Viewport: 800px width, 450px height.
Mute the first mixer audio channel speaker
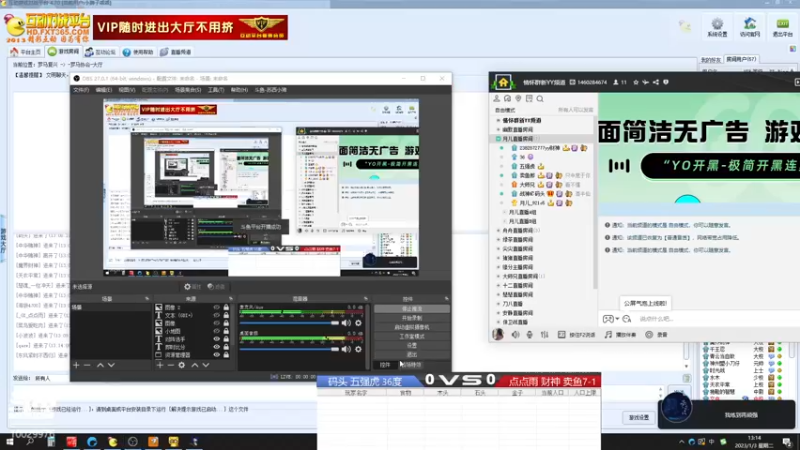(x=346, y=323)
